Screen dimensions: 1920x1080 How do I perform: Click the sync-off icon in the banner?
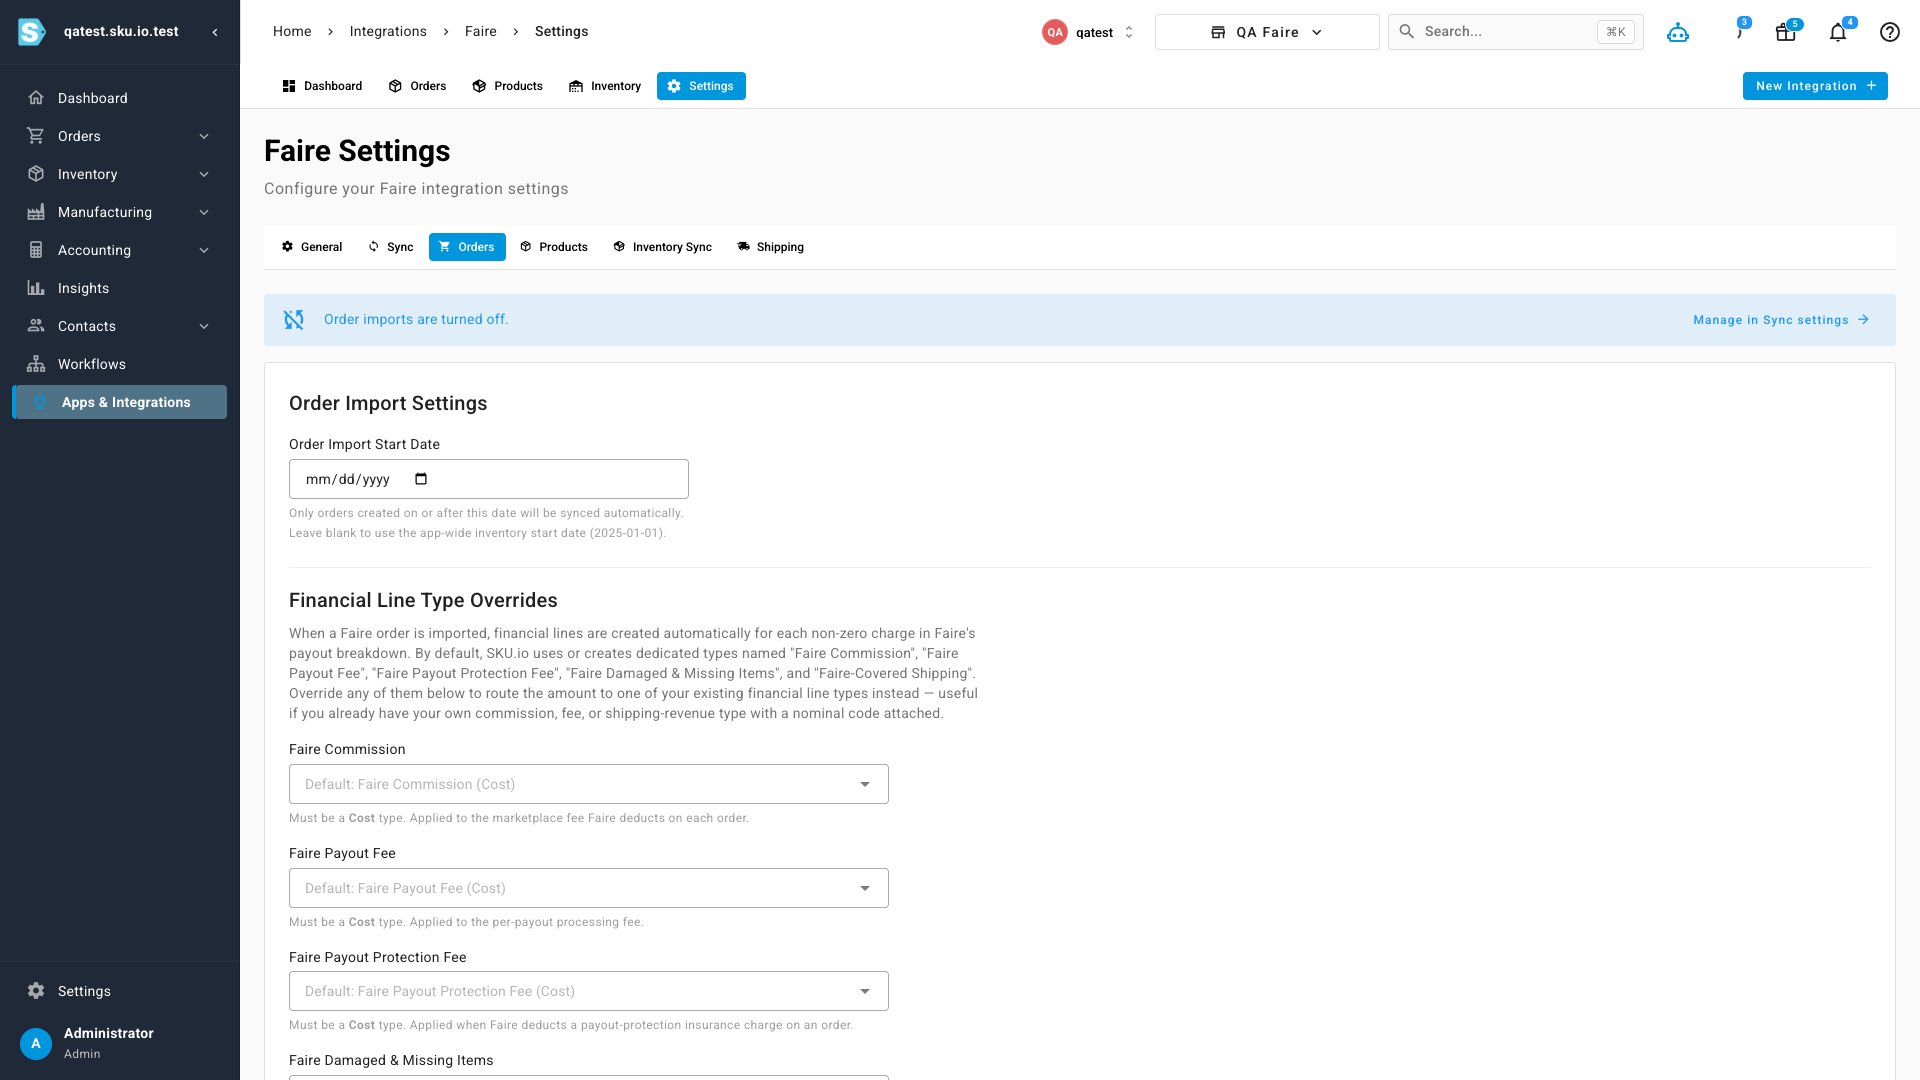point(294,320)
